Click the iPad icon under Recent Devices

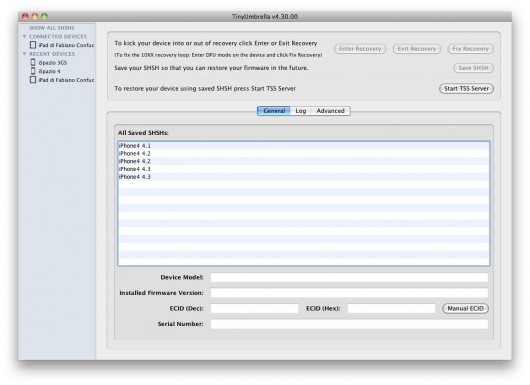tap(33, 80)
